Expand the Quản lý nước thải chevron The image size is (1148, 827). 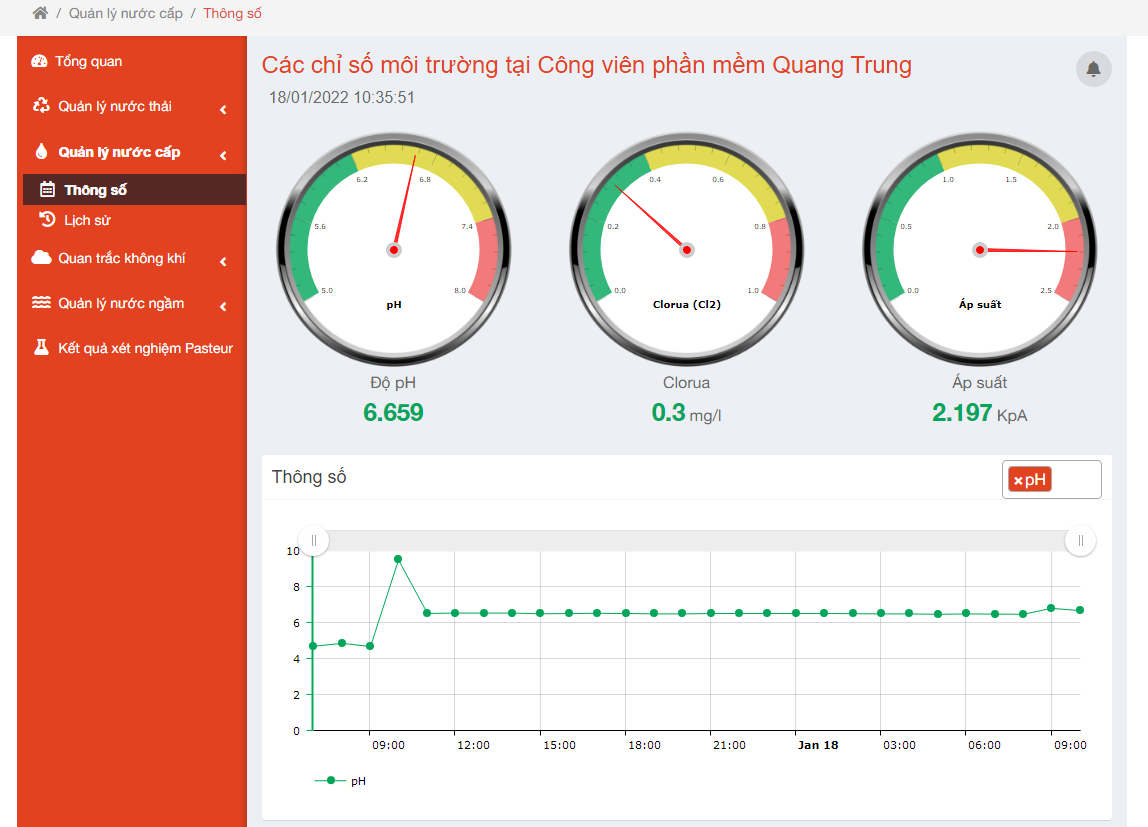tap(223, 110)
